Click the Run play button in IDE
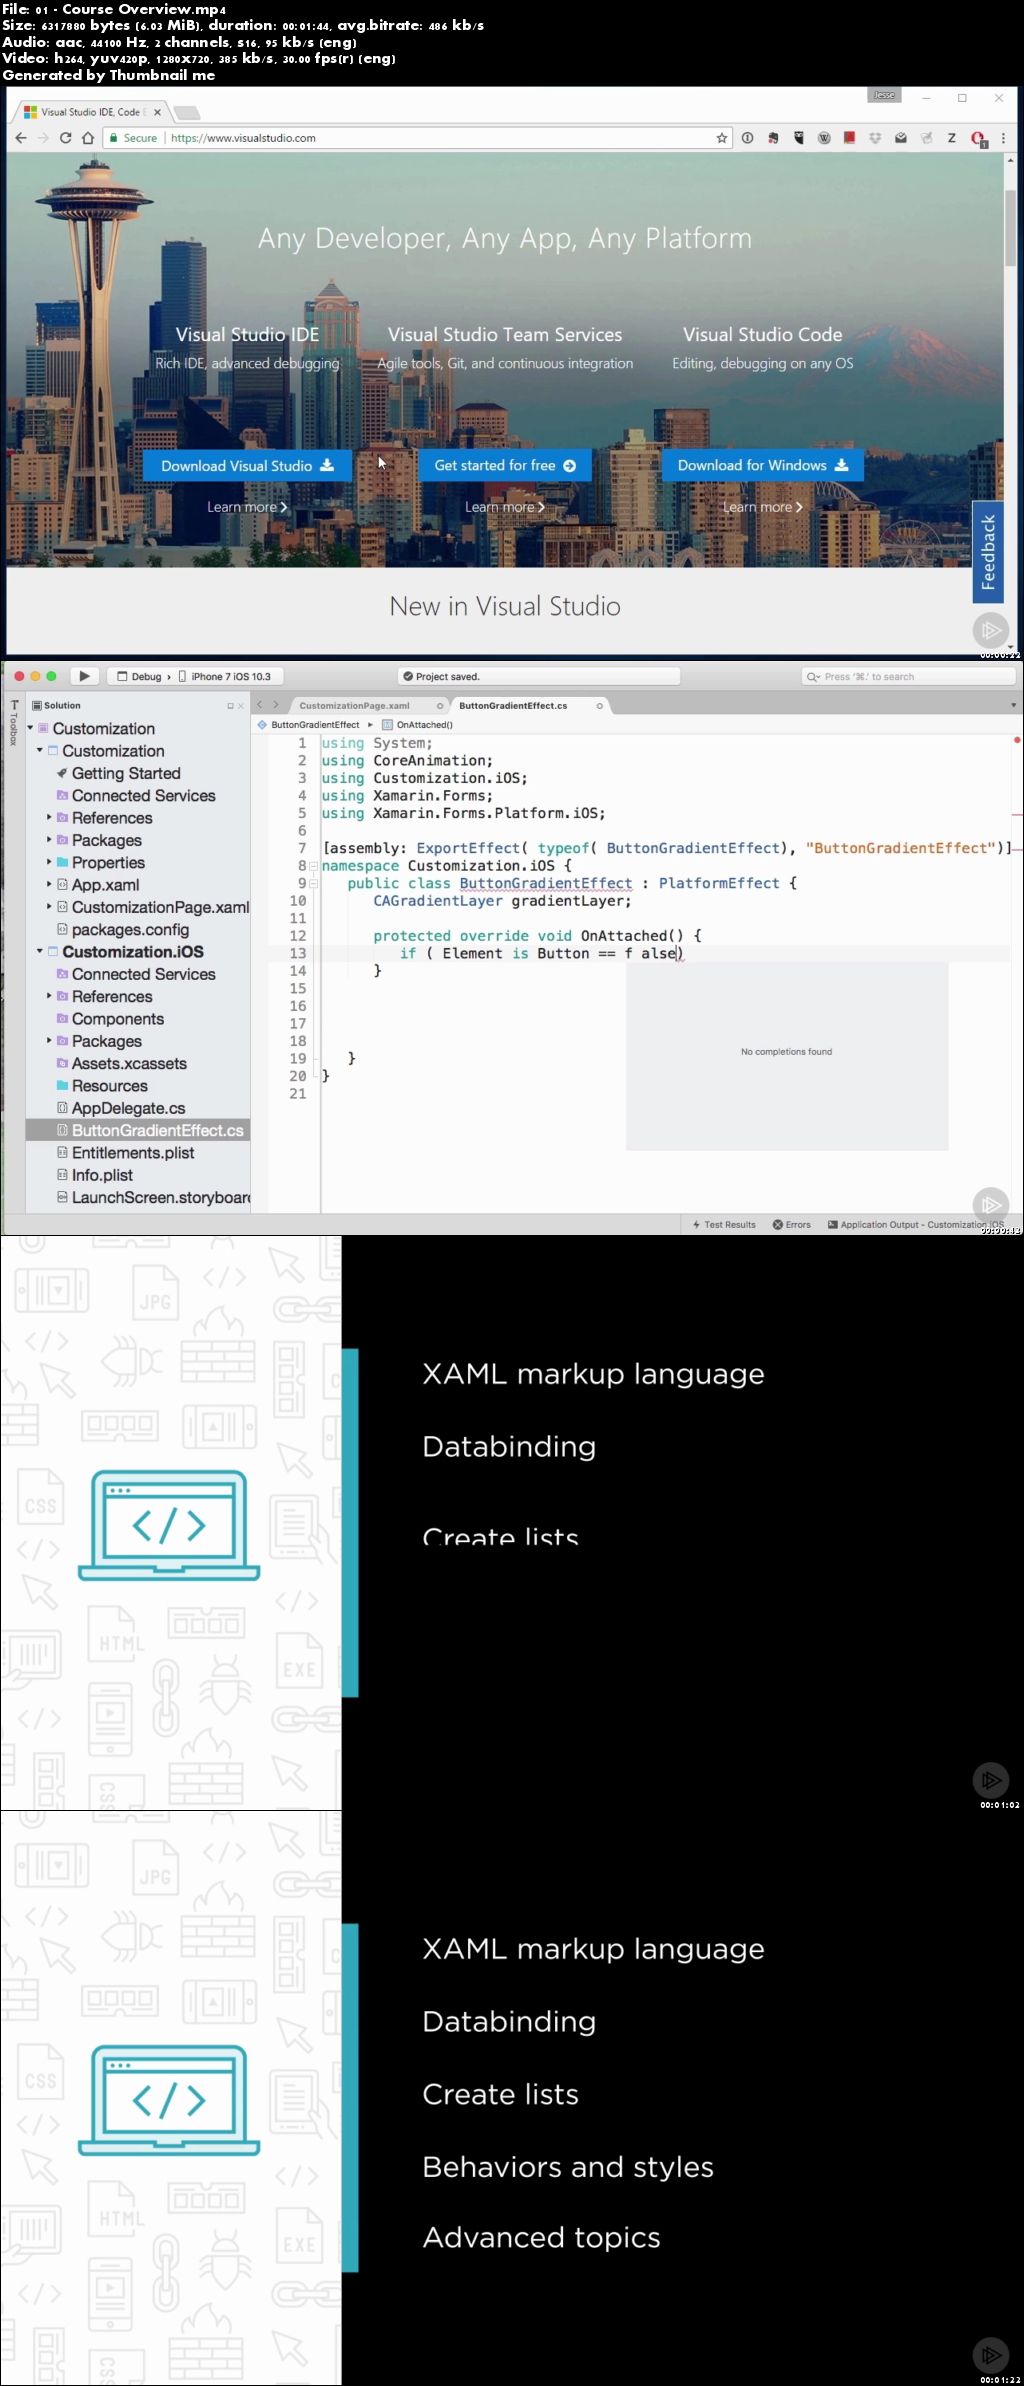This screenshot has height=2386, width=1024. tap(84, 676)
